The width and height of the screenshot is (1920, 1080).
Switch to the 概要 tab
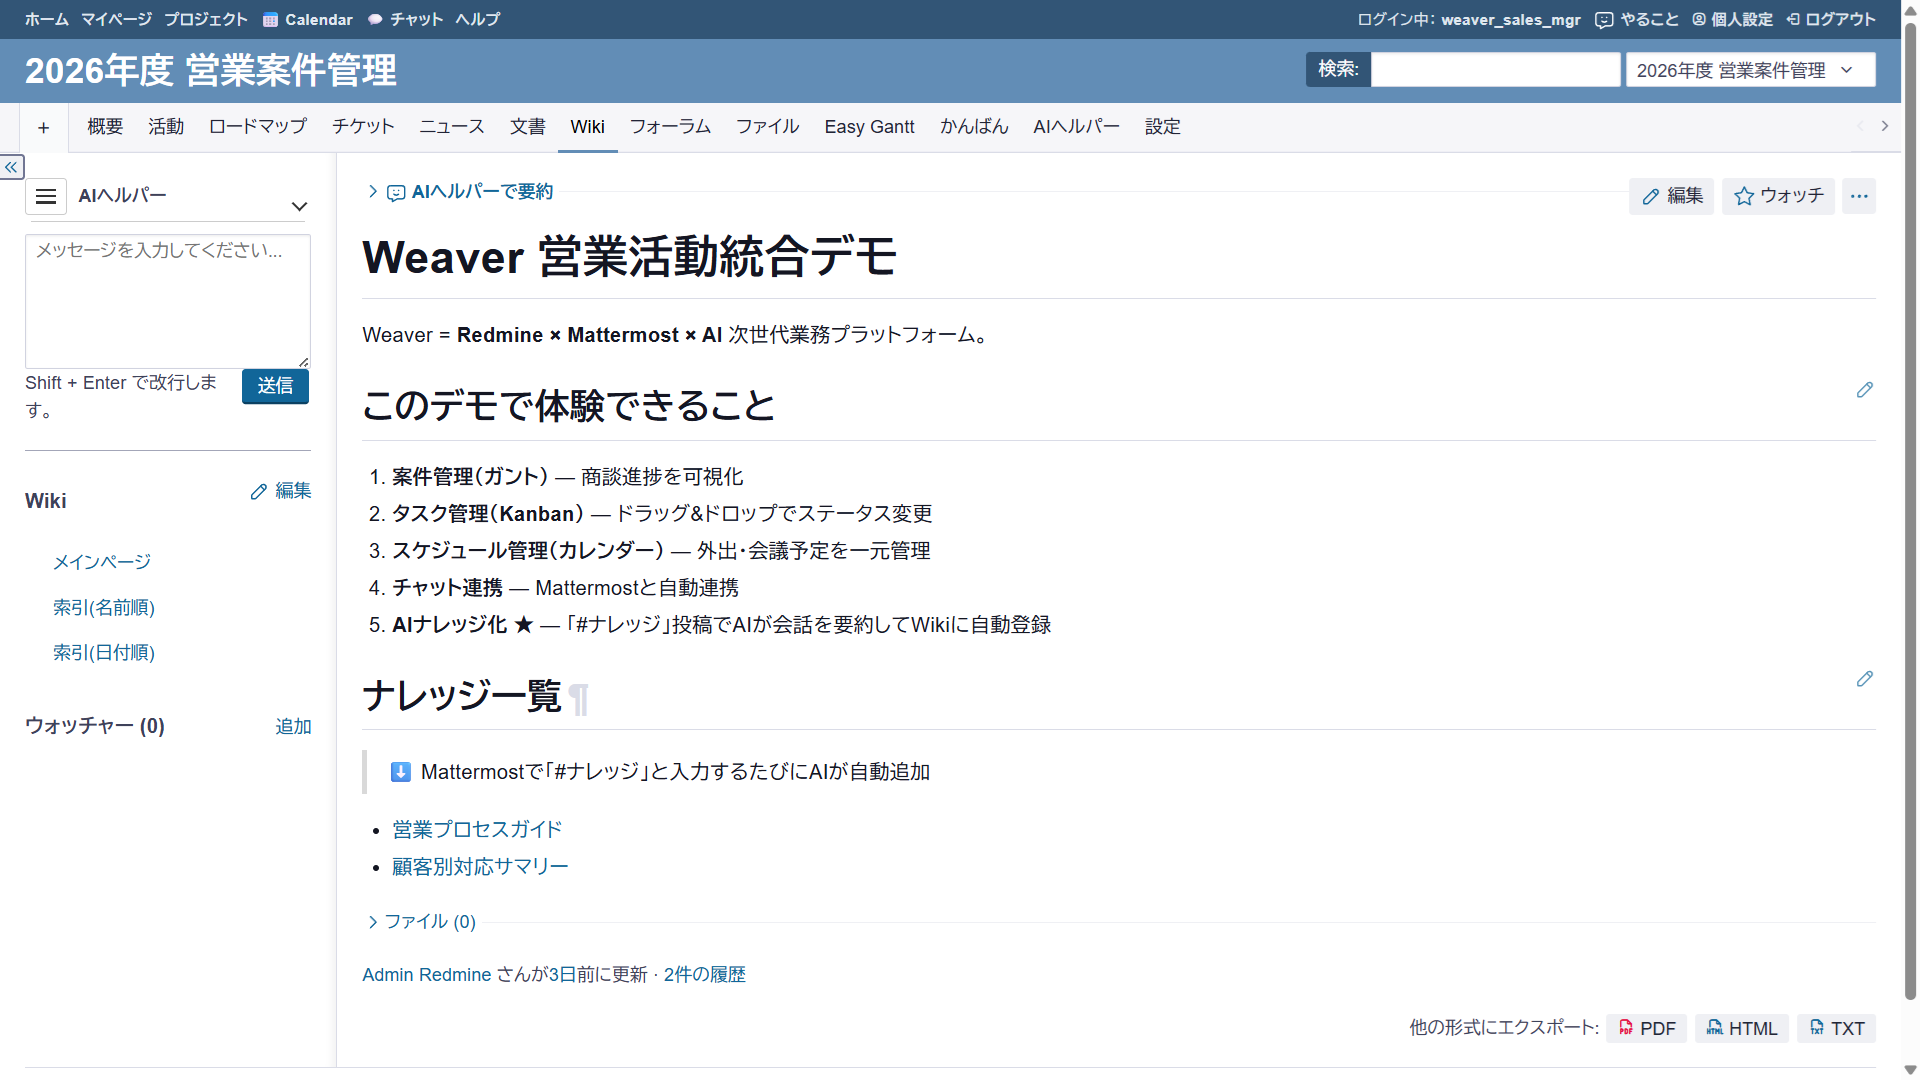pyautogui.click(x=105, y=127)
